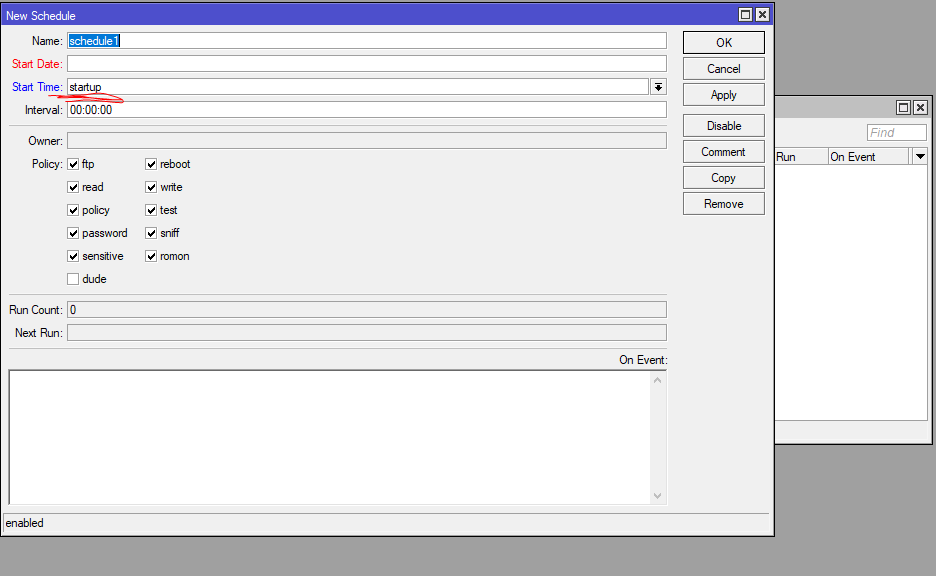Viewport: 936px width, 576px height.
Task: Click the New Schedule title bar text
Action: (41, 16)
